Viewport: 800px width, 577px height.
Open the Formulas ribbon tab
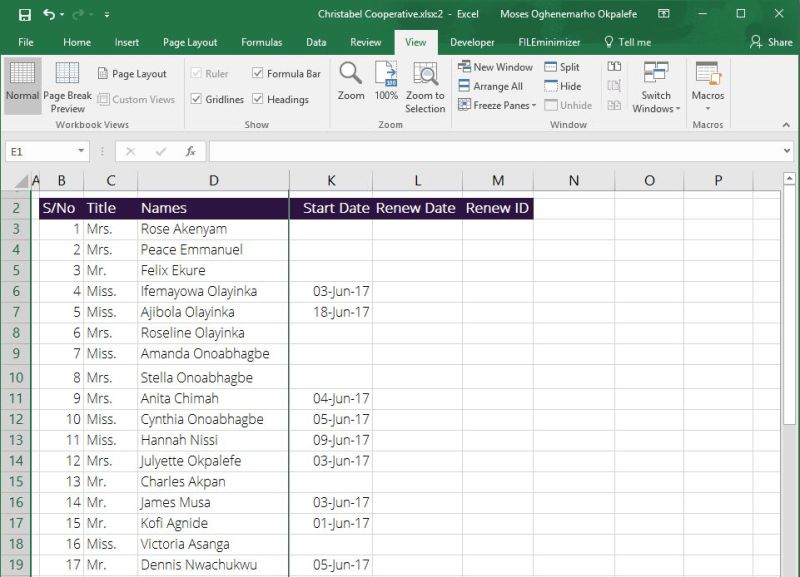pyautogui.click(x=261, y=42)
